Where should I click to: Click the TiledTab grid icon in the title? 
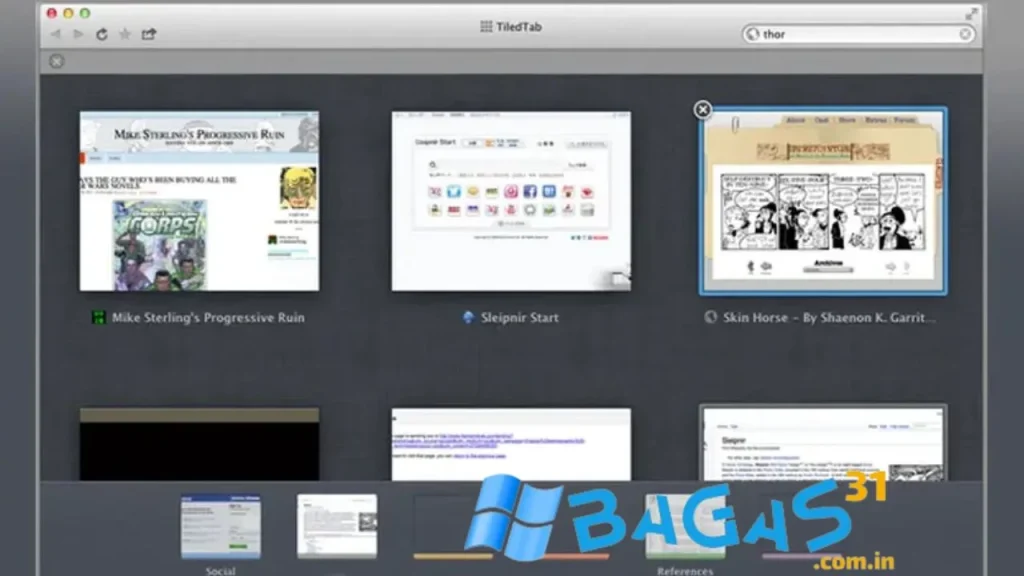(486, 27)
